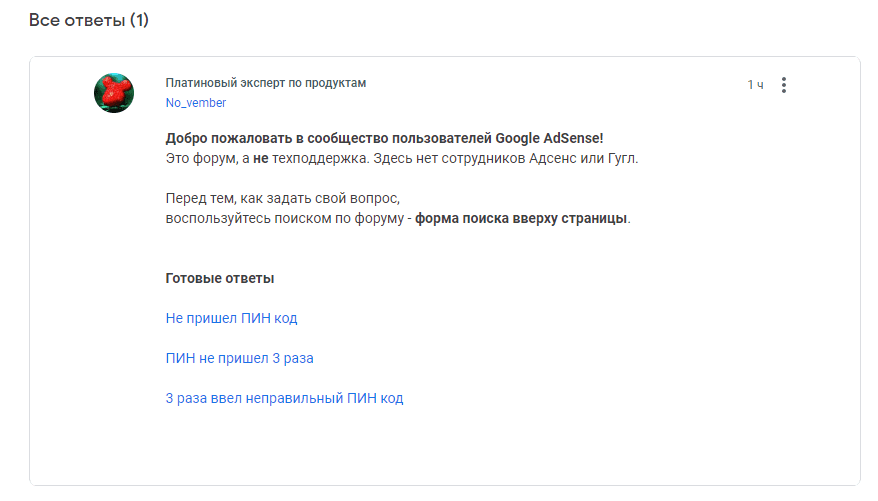Open "3 раза ввел неправильный ПИН код" link
878x501 pixels.
tap(284, 398)
